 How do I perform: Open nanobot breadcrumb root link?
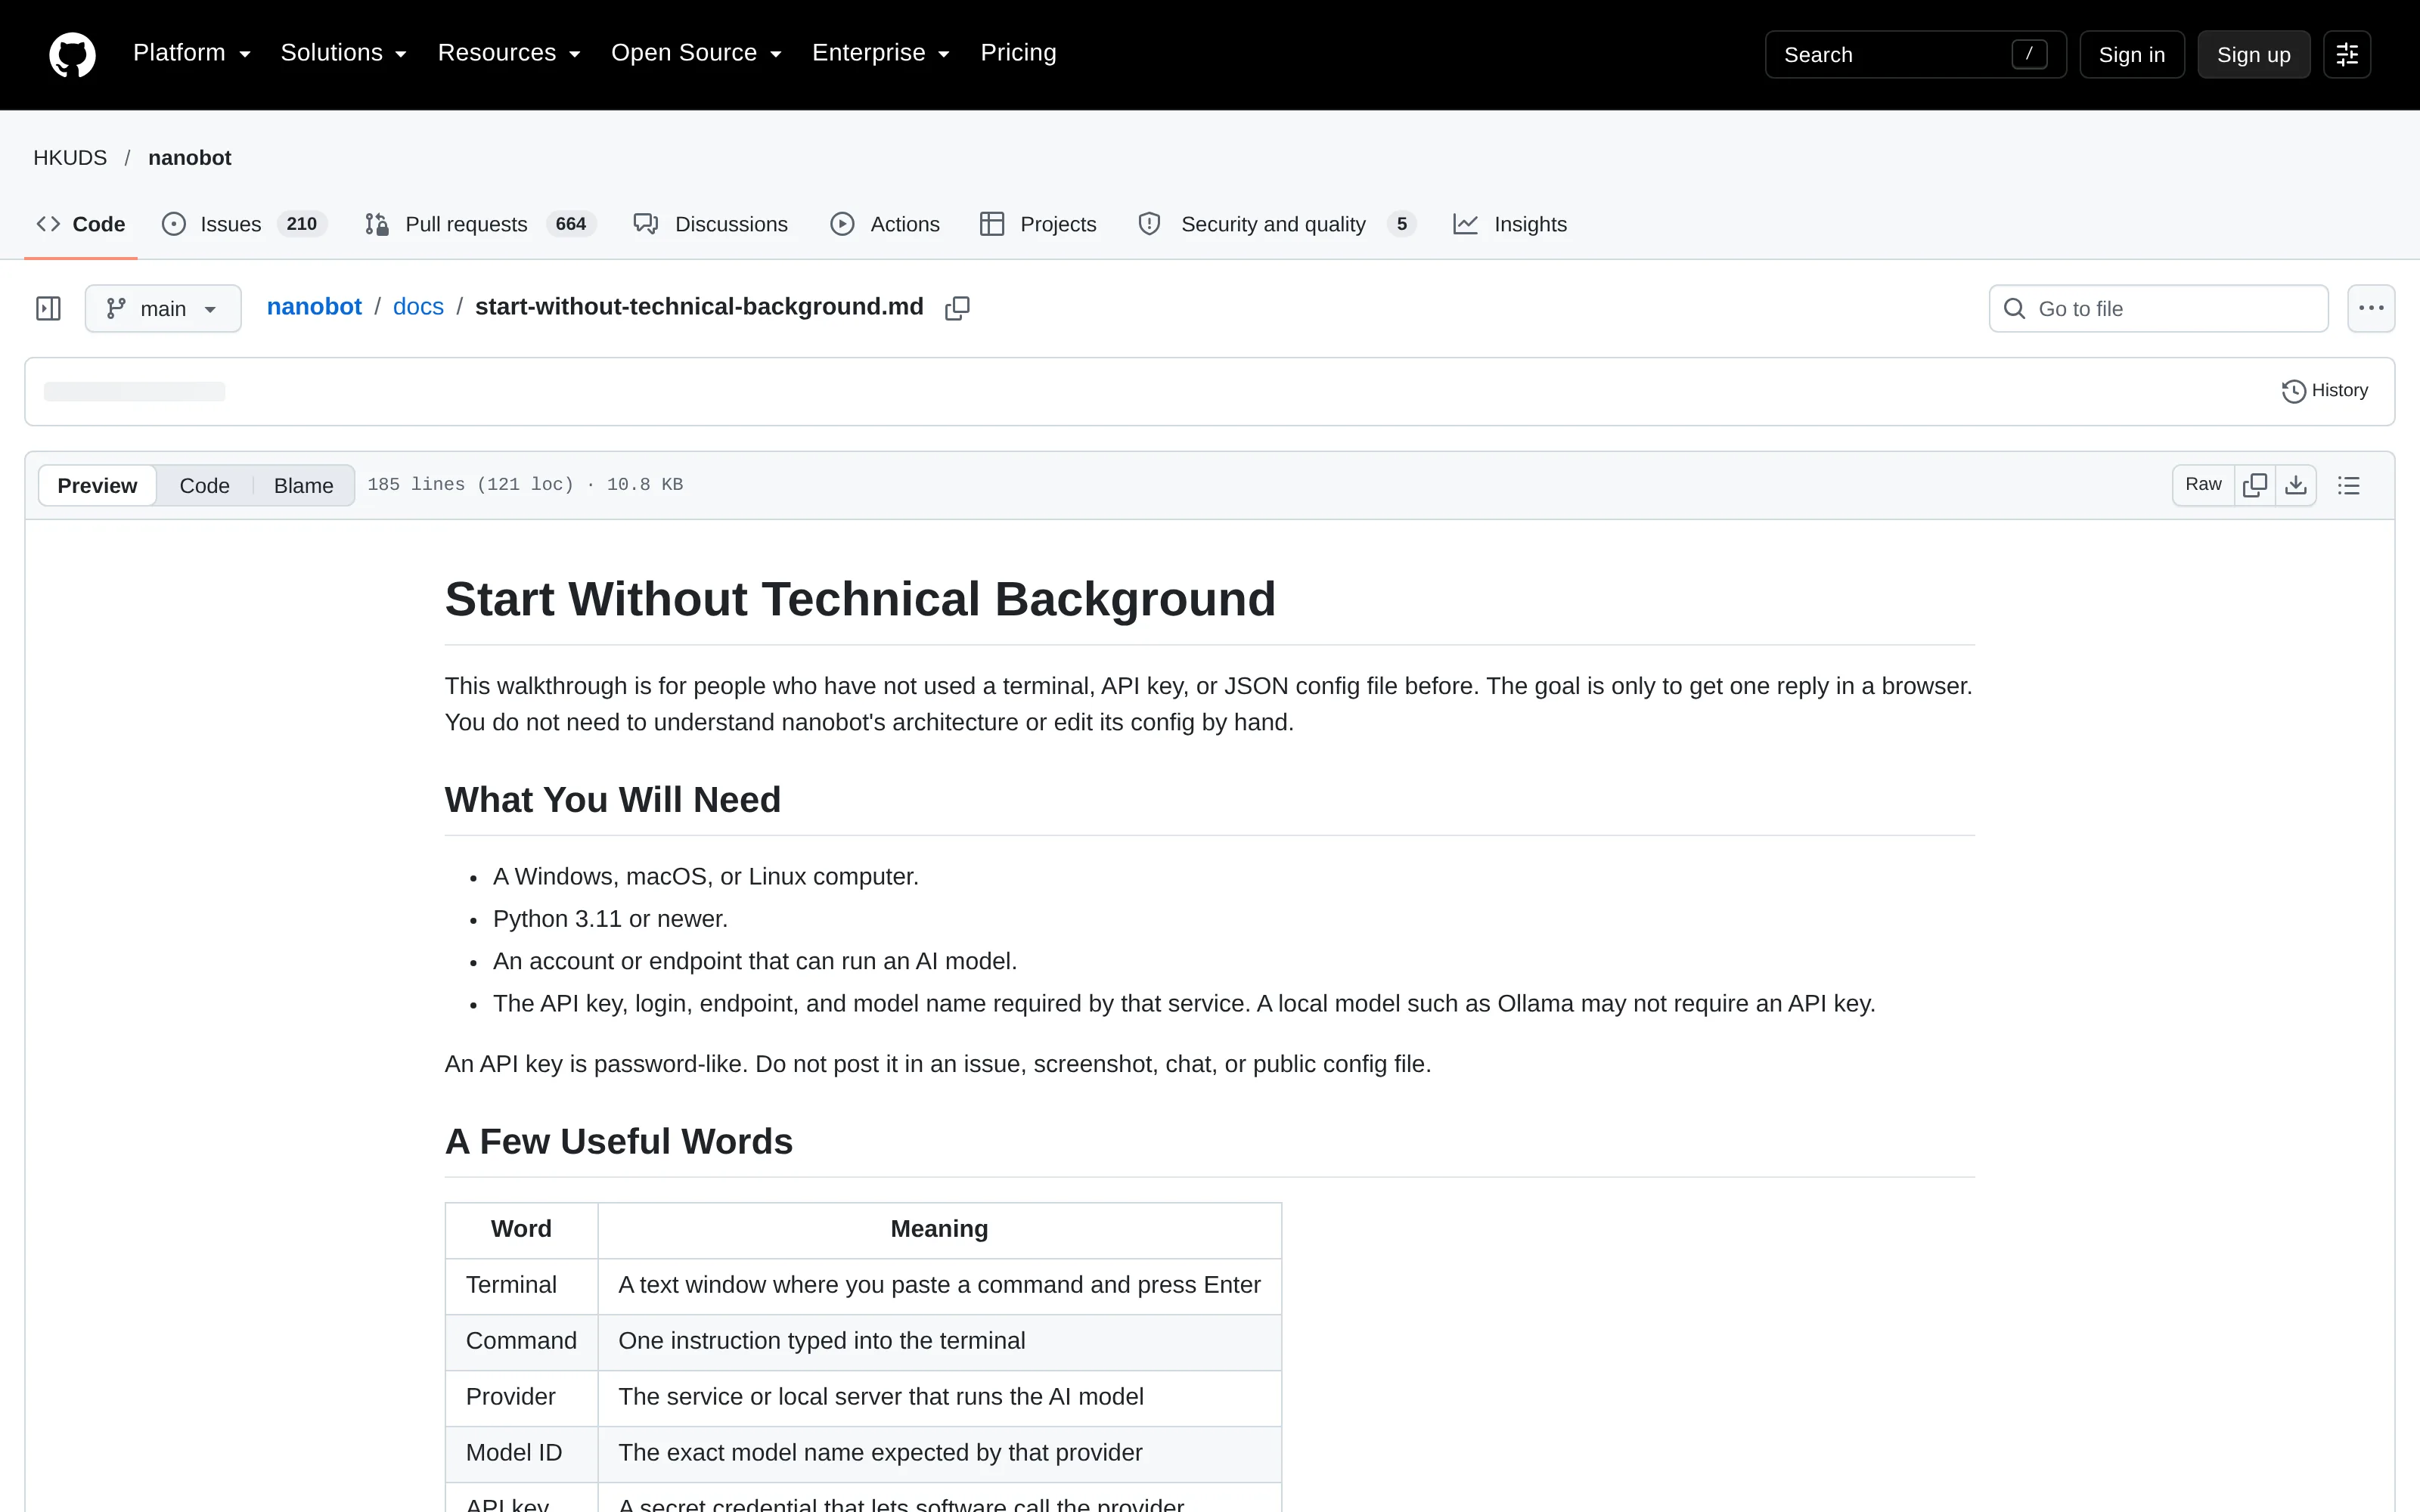(314, 307)
